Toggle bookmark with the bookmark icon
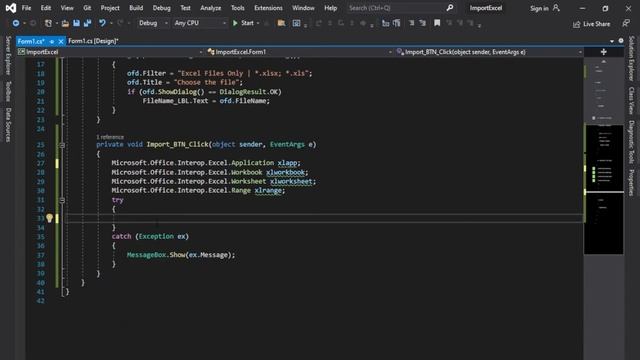This screenshot has width=640, height=360. pos(437,23)
